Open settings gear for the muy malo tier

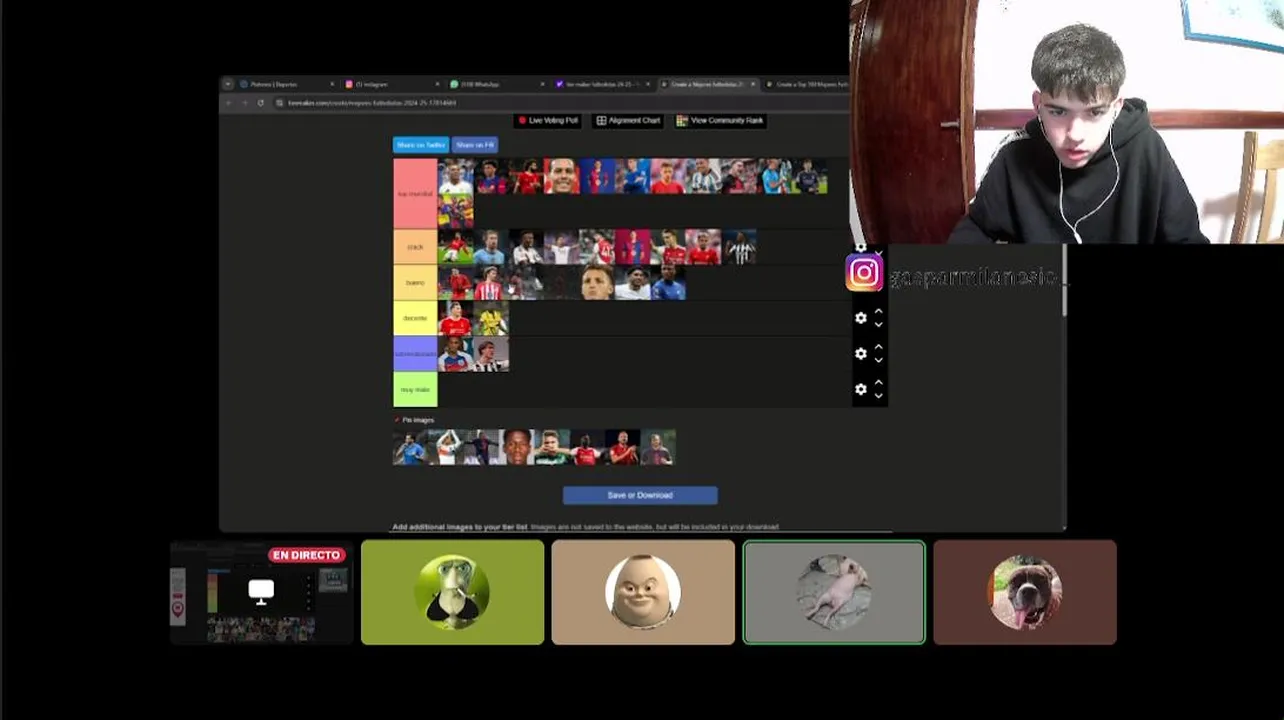(860, 389)
